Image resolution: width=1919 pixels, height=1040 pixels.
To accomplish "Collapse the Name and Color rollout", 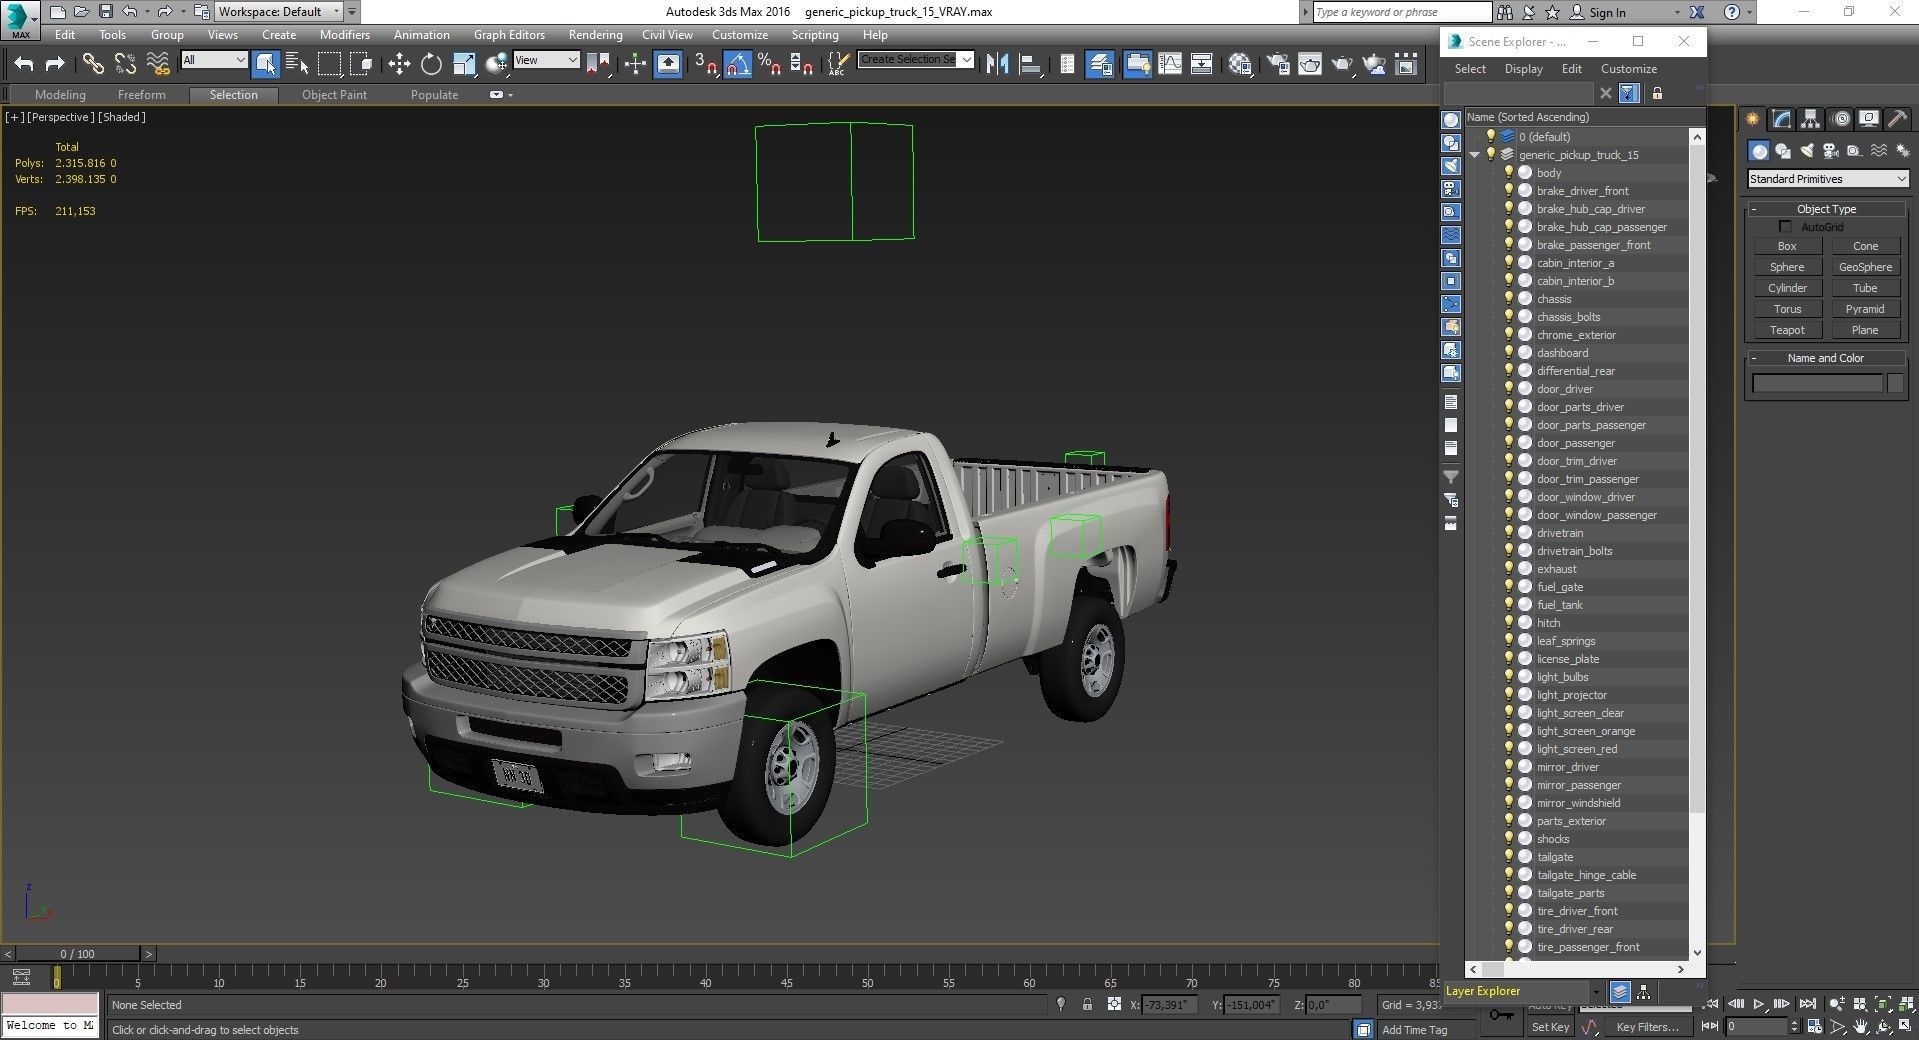I will point(1826,358).
